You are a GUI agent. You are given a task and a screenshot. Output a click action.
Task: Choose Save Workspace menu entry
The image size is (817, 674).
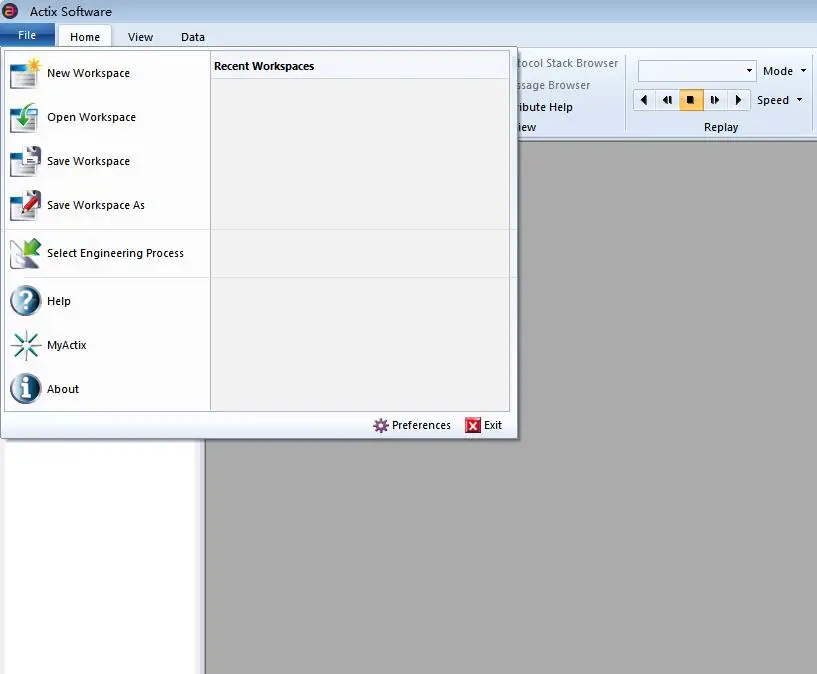pos(107,161)
